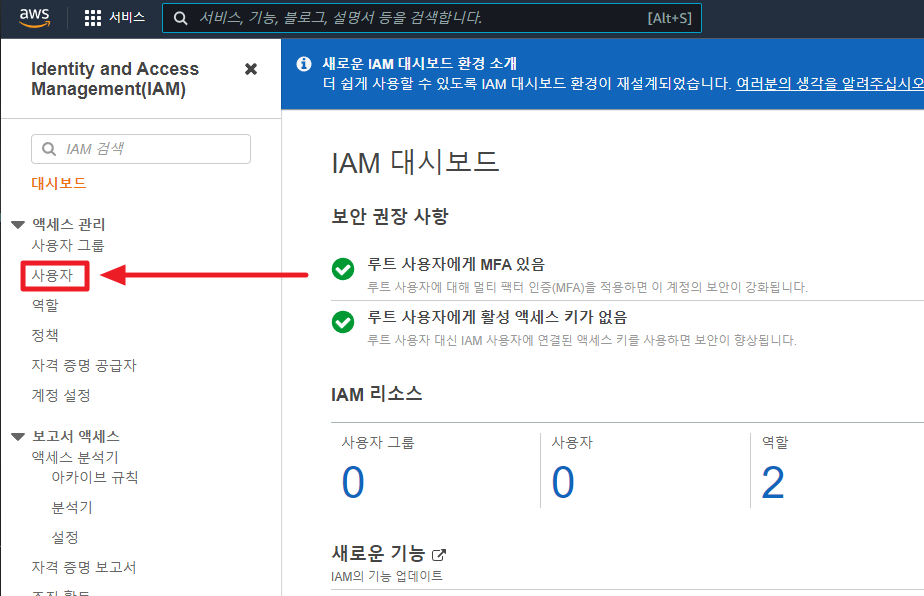Open 분석기 sub-item in sidebar

[x=72, y=507]
